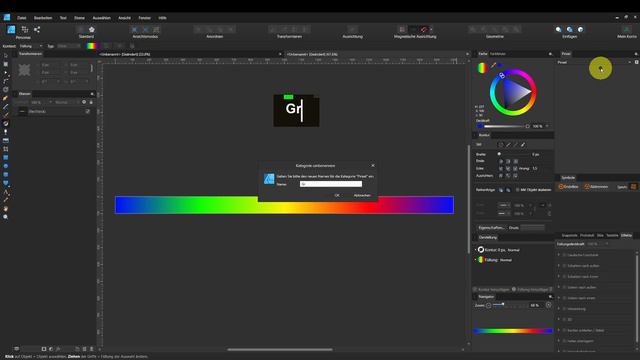The image size is (640, 360).
Task: Click the color picker eyedropper in Farbe panel
Action: click(x=493, y=65)
